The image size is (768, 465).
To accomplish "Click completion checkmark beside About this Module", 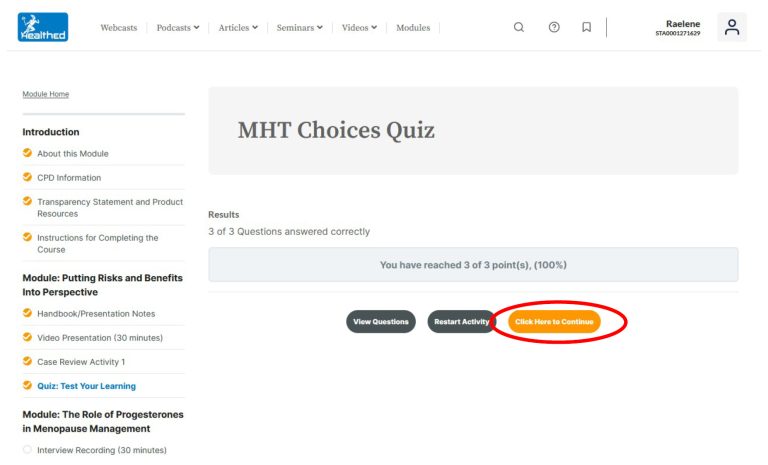I will click(x=27, y=153).
